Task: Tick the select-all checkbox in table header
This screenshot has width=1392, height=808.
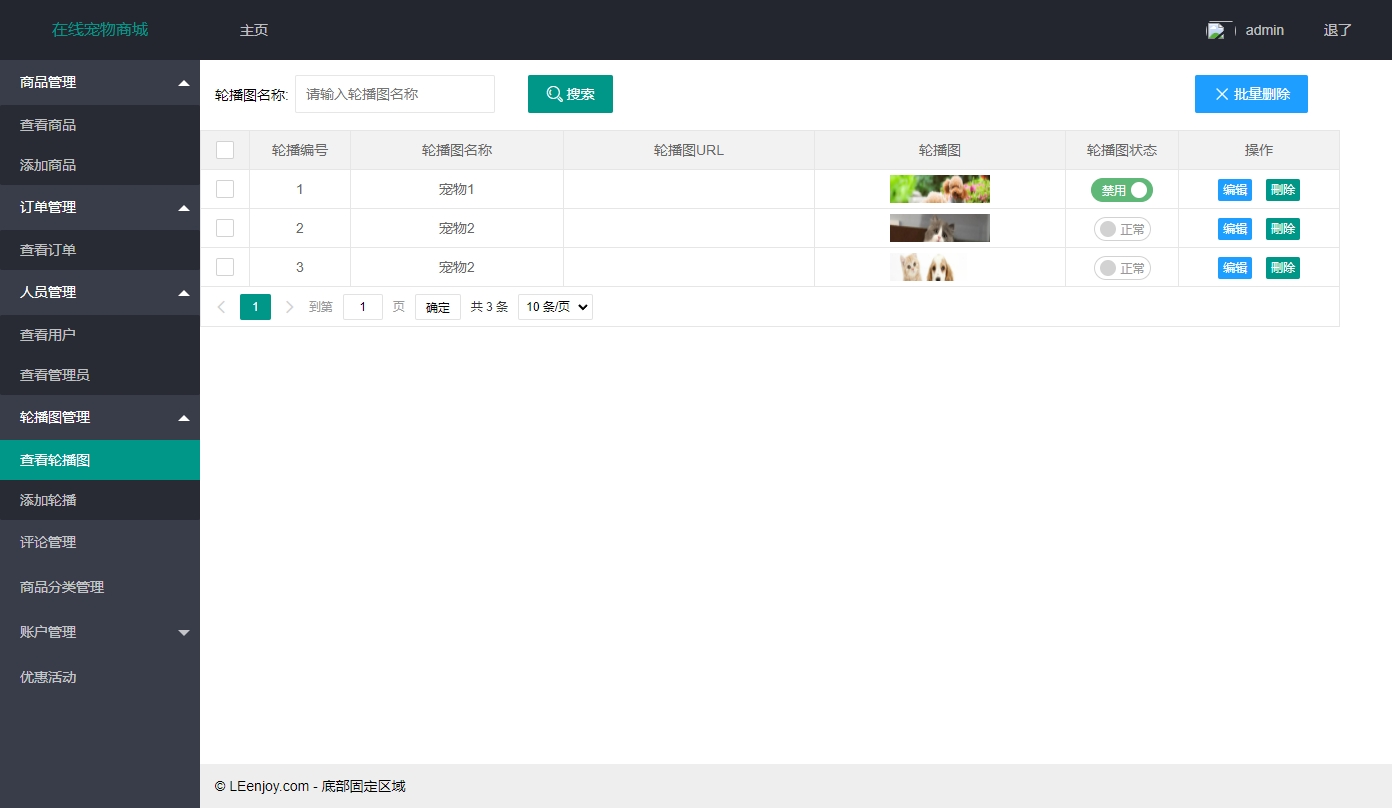Action: click(225, 150)
